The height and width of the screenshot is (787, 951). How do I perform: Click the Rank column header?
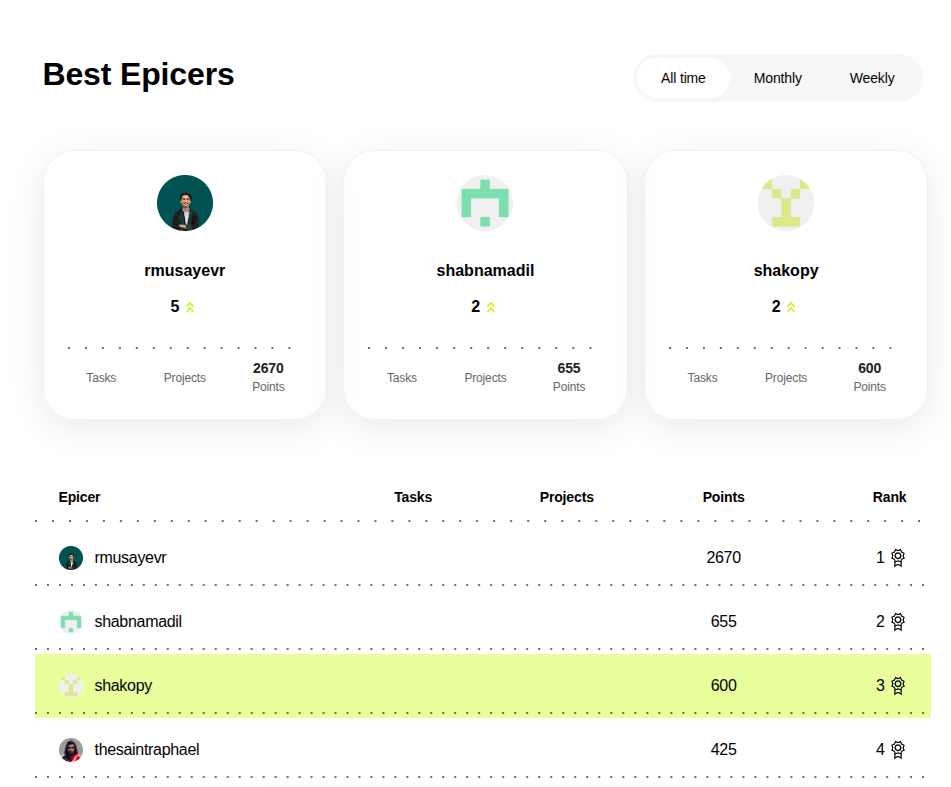coord(889,497)
